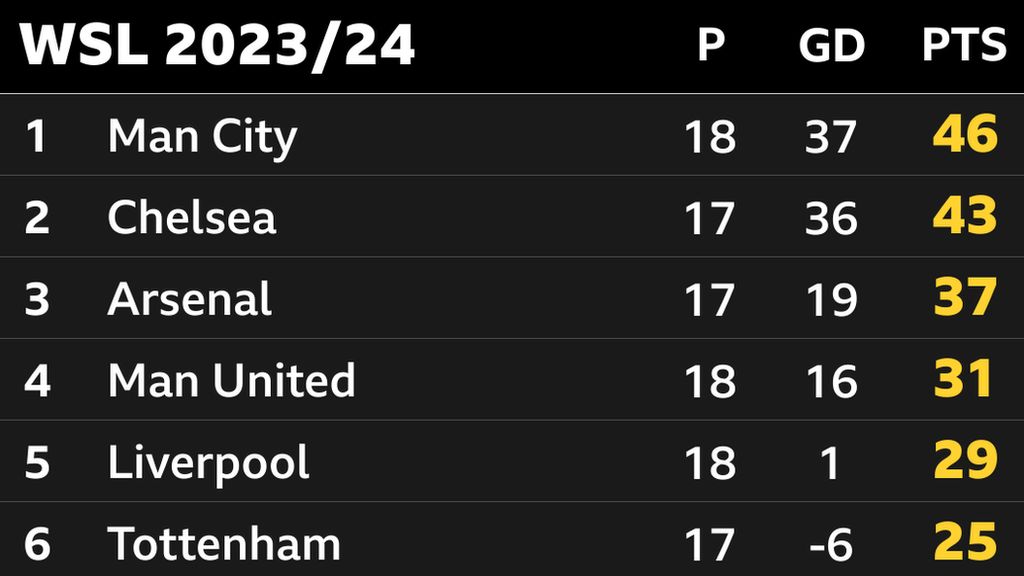The height and width of the screenshot is (576, 1024).
Task: Click Man City's 46 points value
Action: 965,135
